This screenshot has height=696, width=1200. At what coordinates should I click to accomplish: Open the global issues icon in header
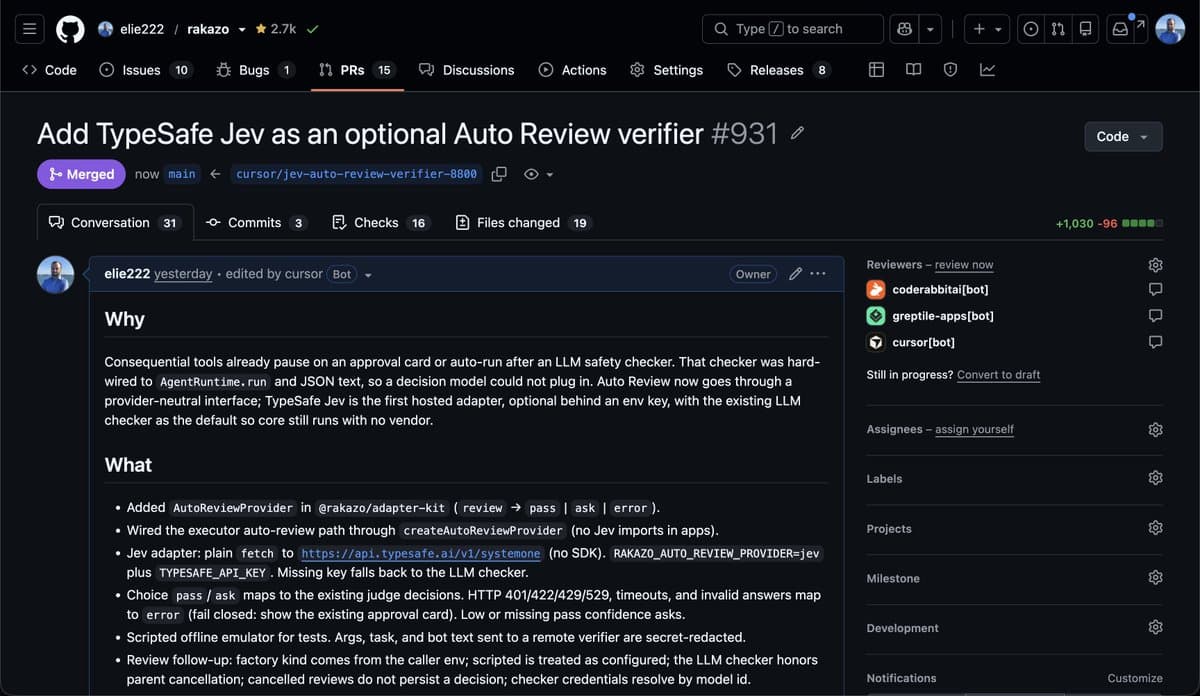(1031, 29)
